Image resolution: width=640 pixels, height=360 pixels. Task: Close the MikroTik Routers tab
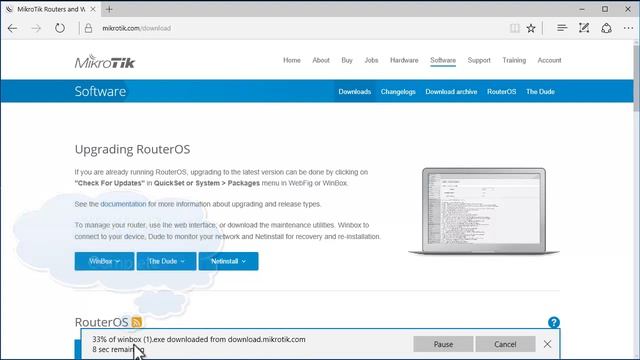(x=93, y=9)
